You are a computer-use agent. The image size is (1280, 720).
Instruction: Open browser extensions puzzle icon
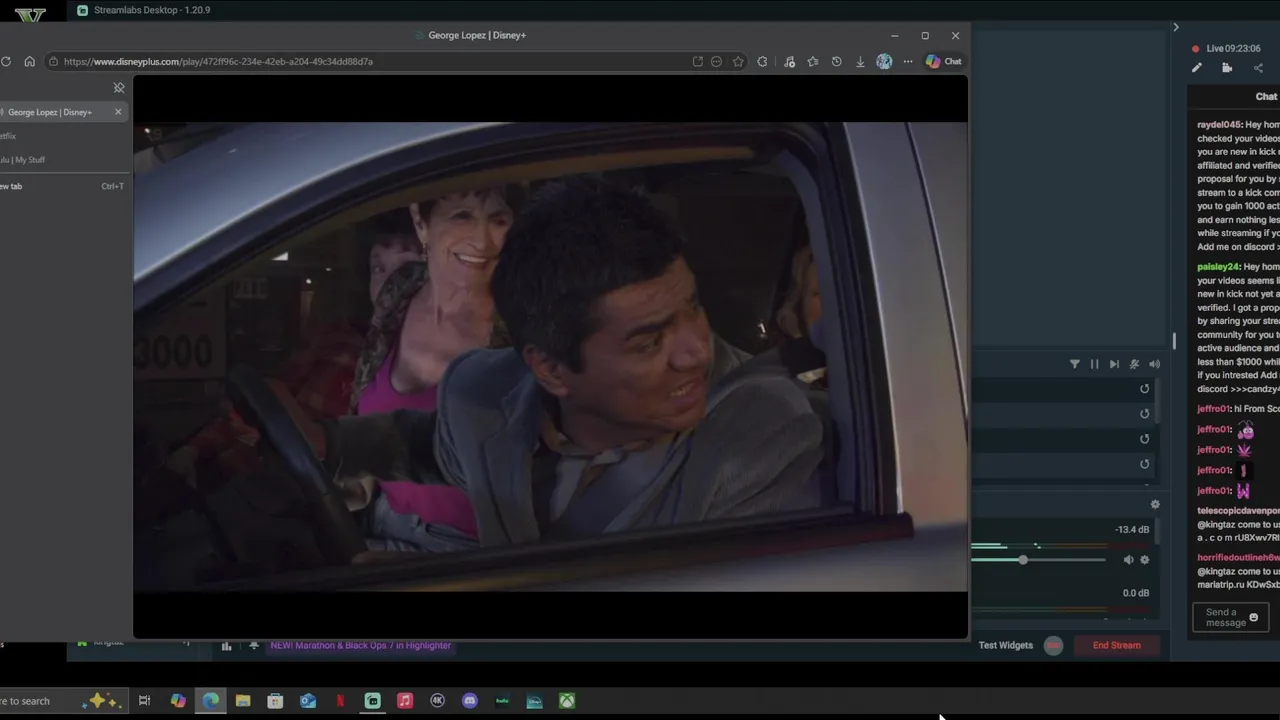tap(762, 61)
